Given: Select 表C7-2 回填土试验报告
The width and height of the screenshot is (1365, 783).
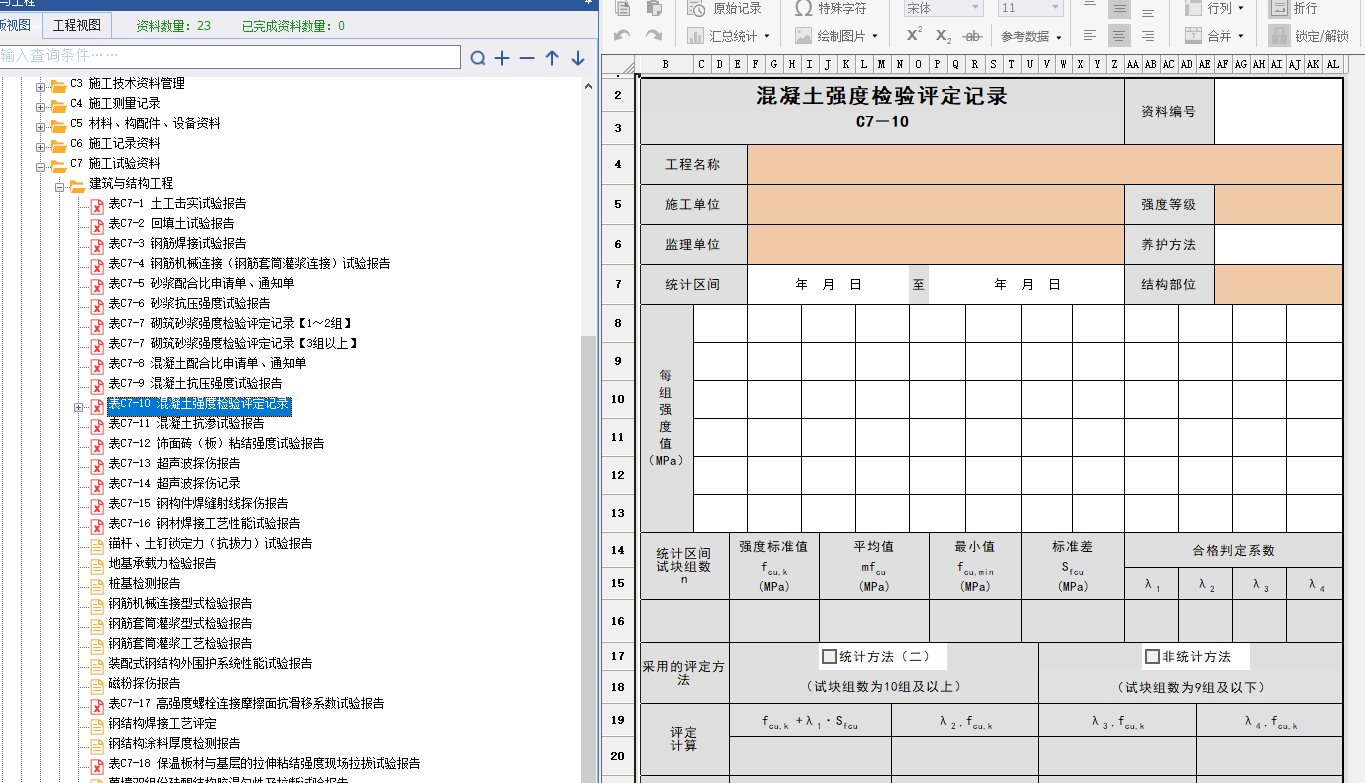Looking at the screenshot, I should click(172, 224).
